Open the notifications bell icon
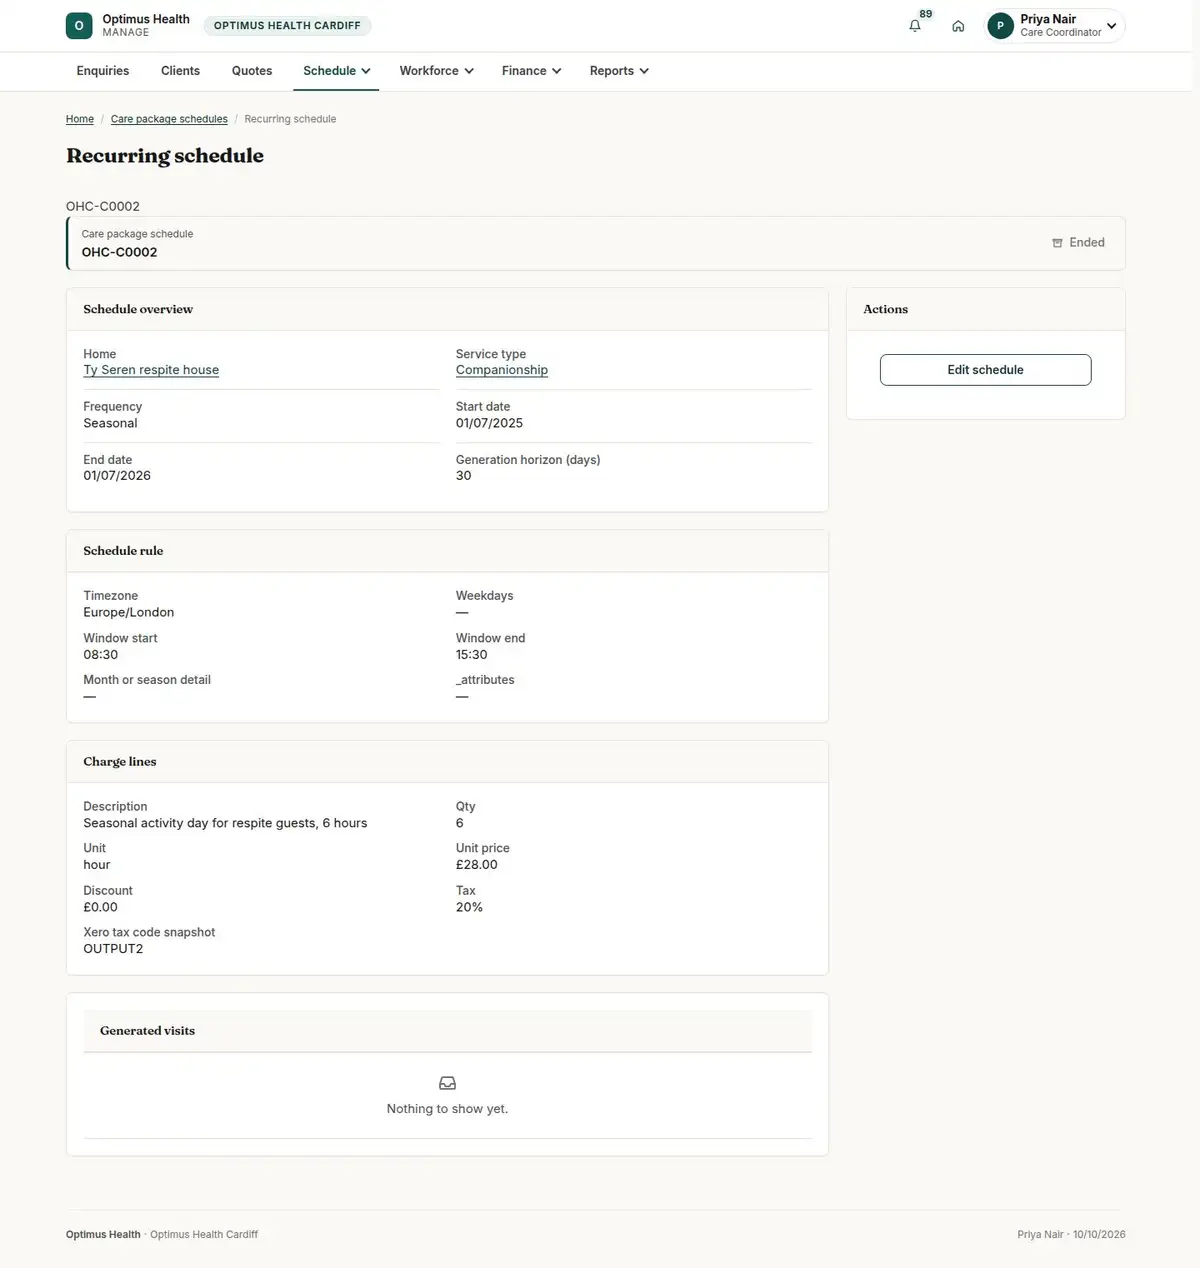 (915, 26)
